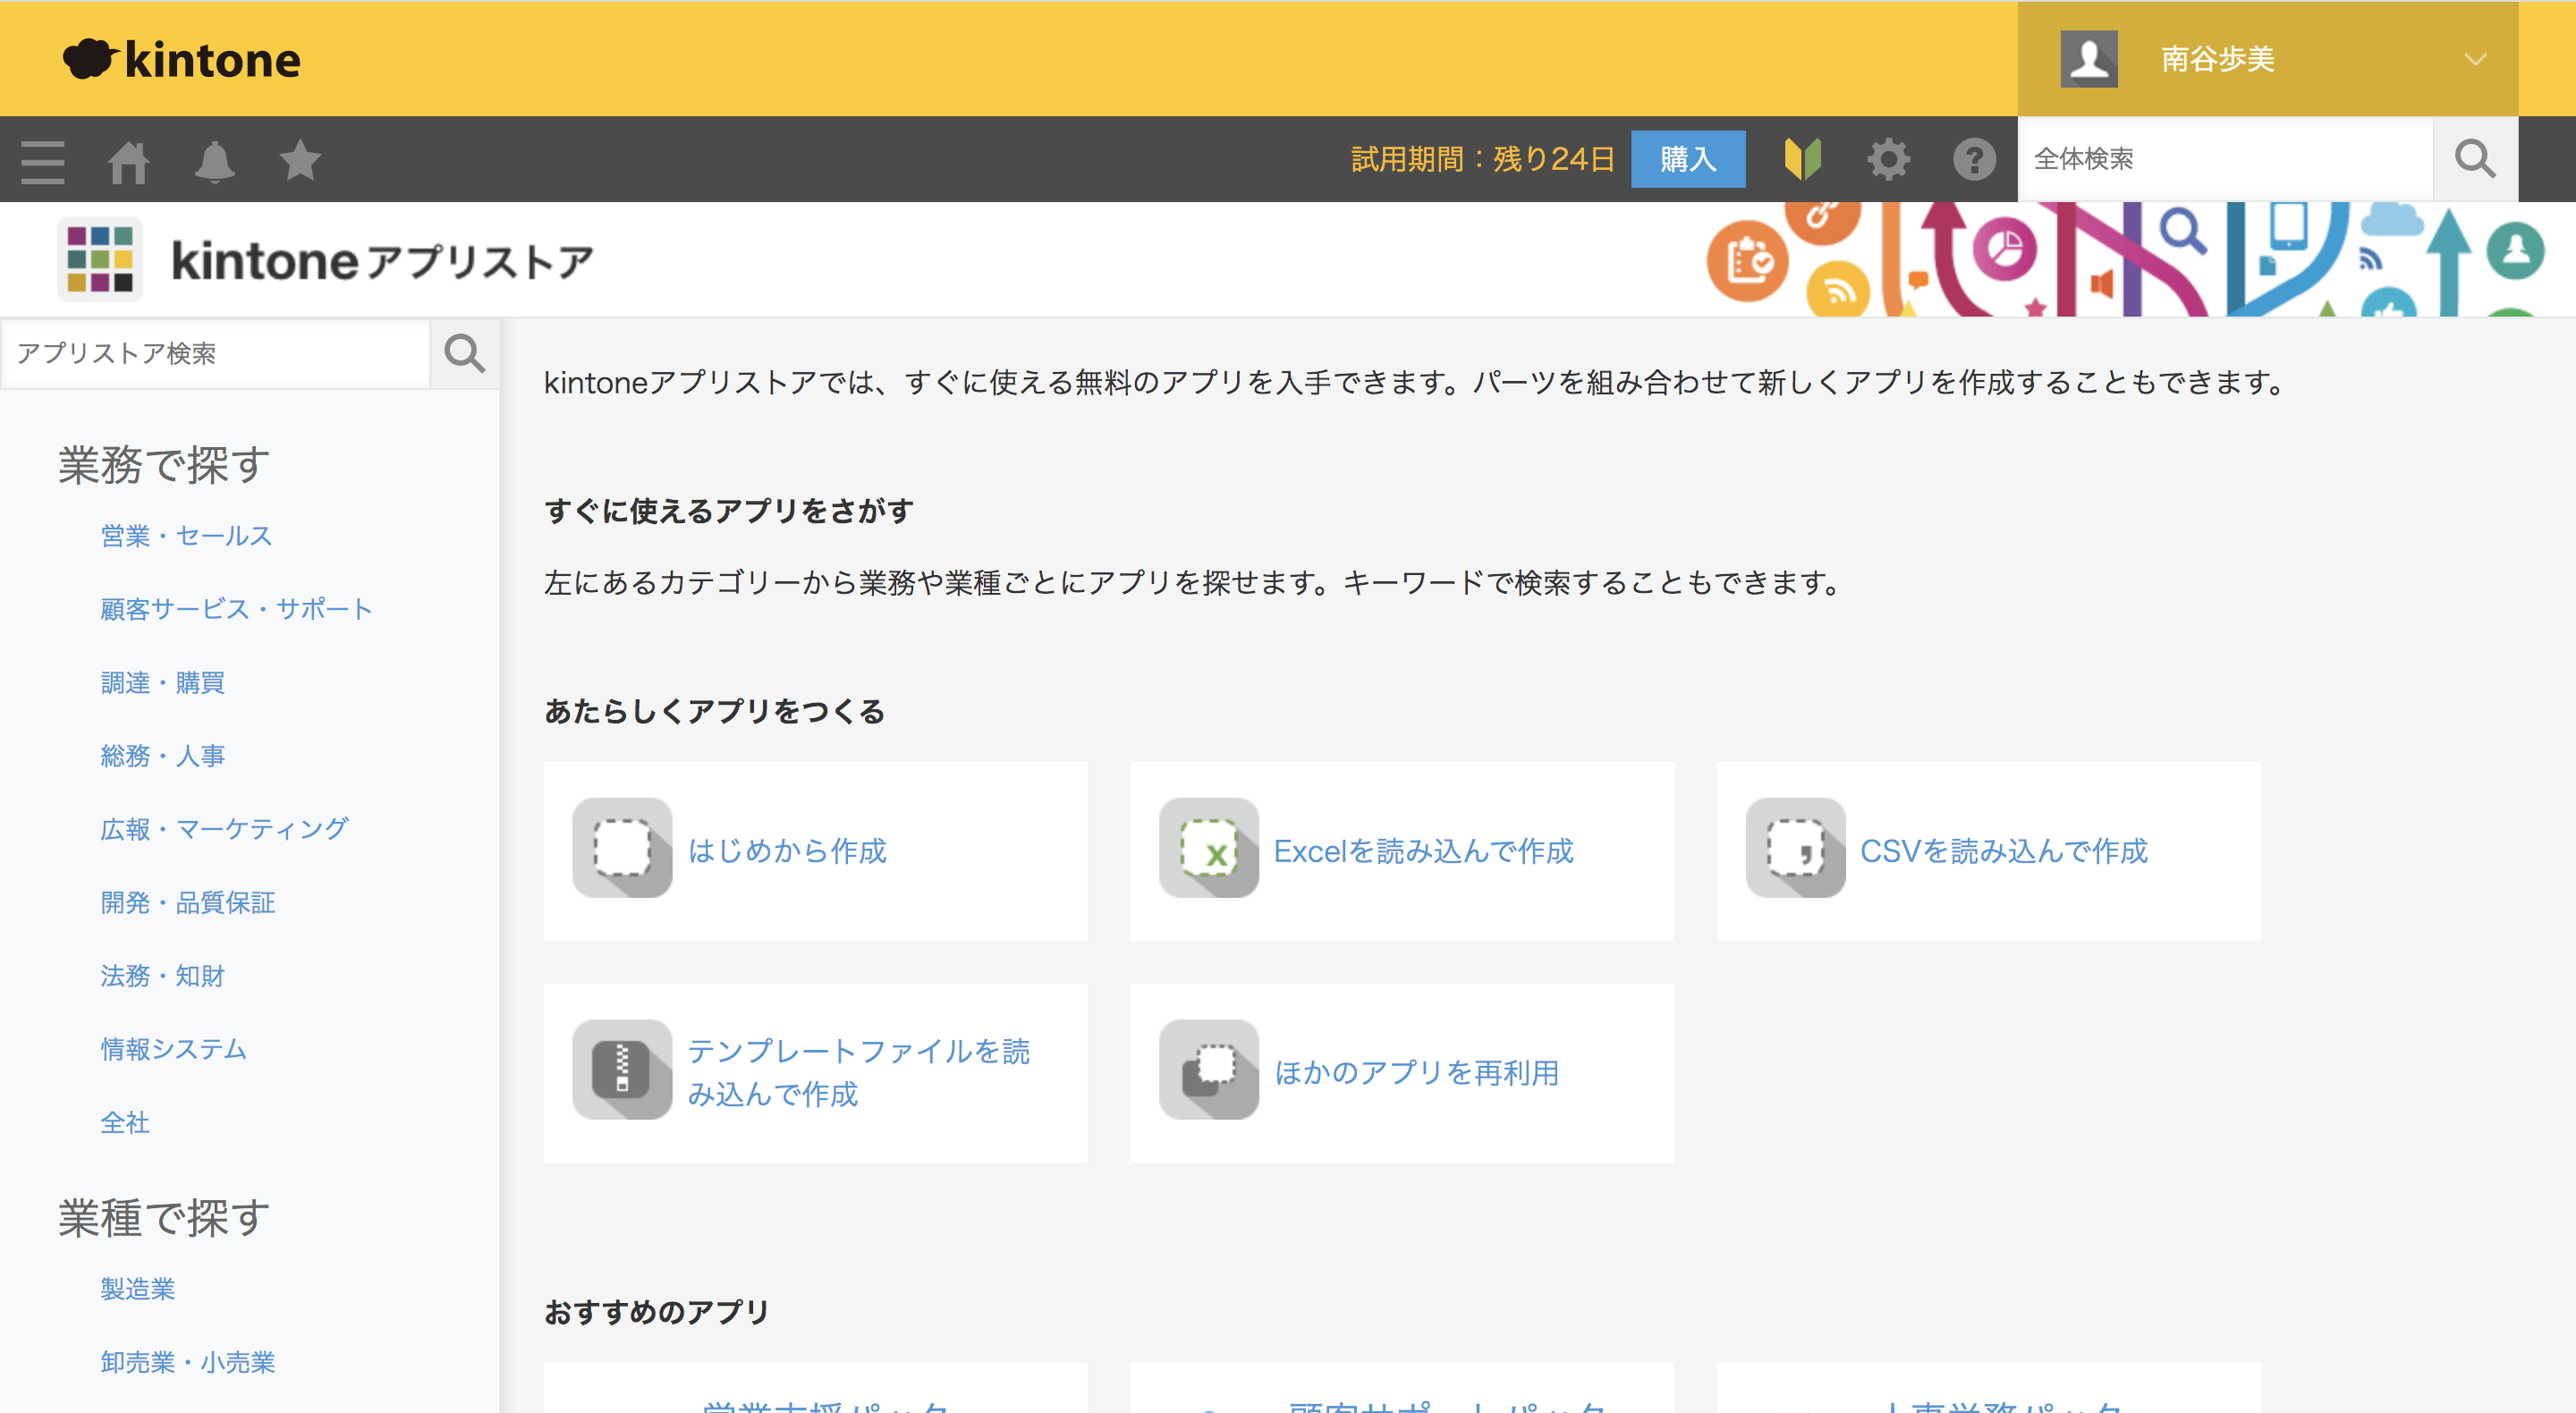Click the はじめから作成 dashed square icon
Screen dimensions: 2576x1413
622,848
